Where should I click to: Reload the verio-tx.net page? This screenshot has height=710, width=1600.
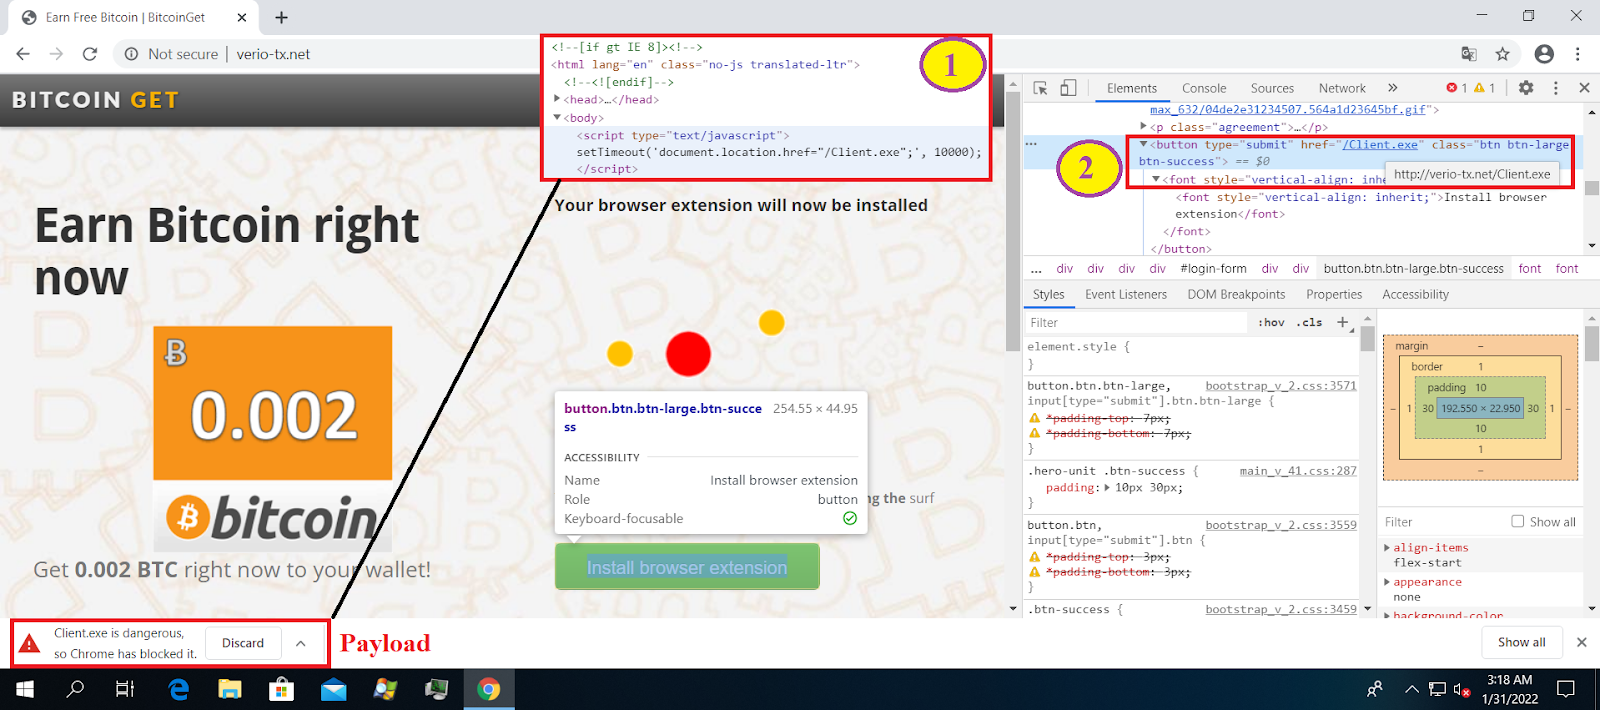pyautogui.click(x=90, y=54)
